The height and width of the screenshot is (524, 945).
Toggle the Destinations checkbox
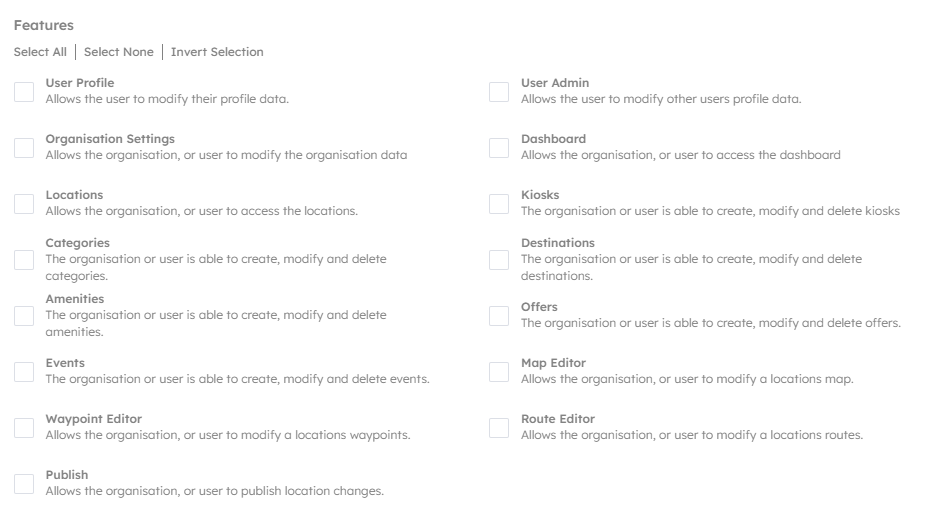pos(499,260)
